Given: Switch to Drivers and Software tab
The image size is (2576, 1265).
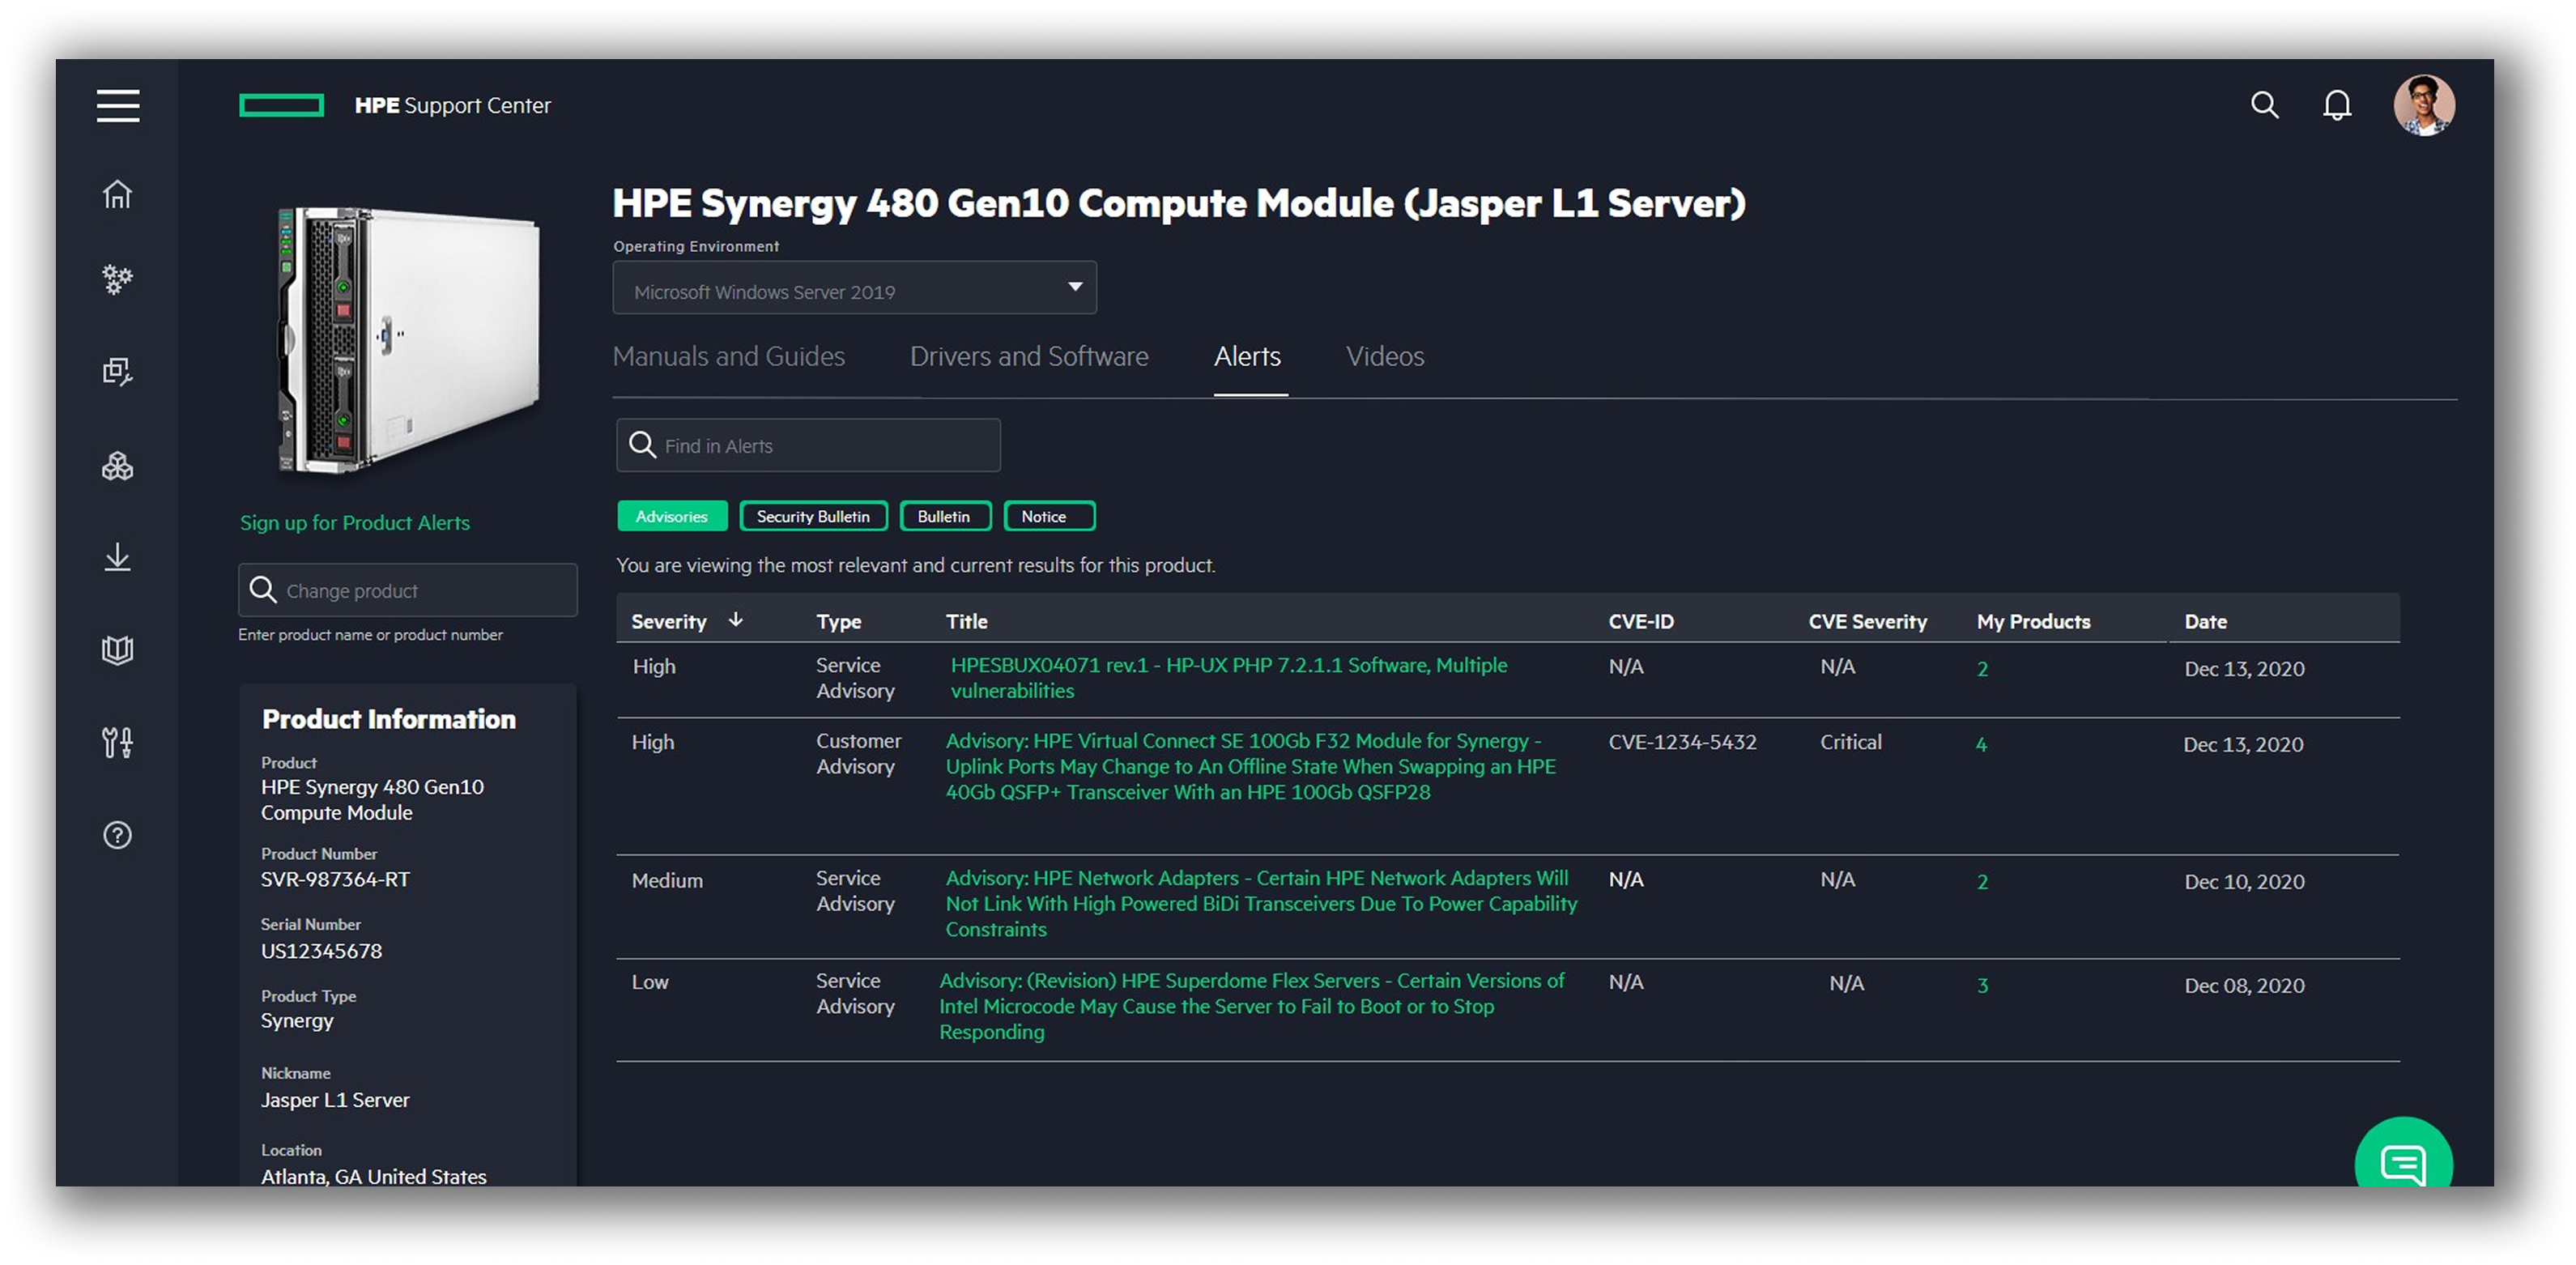Looking at the screenshot, I should tap(1029, 356).
